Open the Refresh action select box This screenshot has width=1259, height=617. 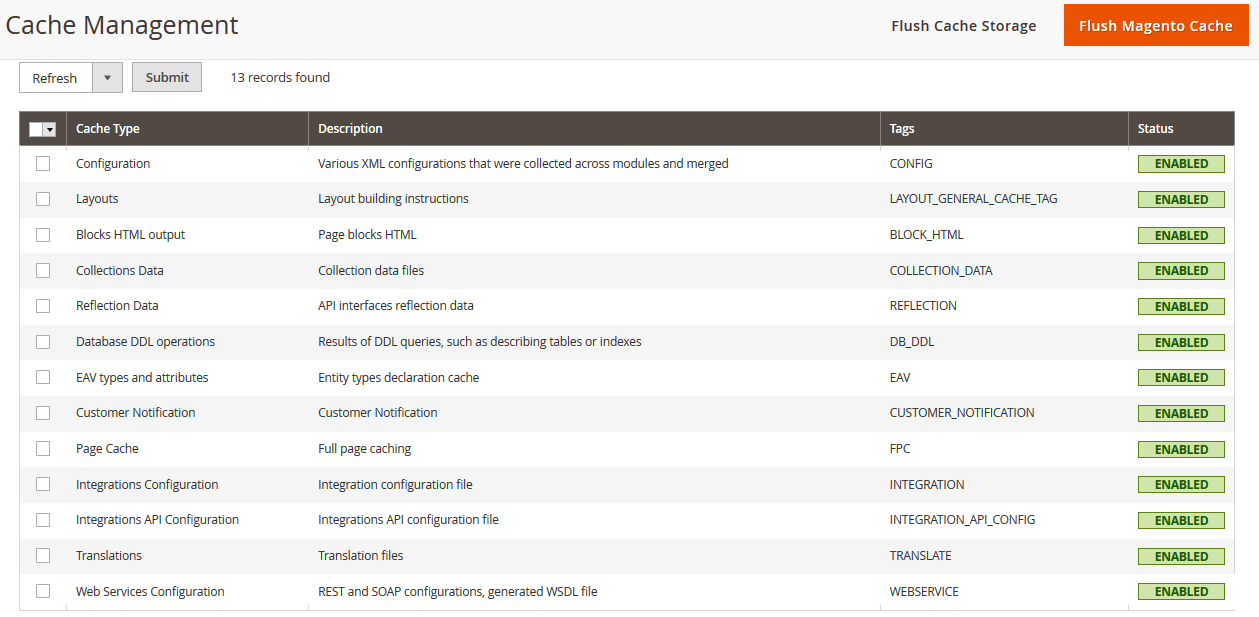pyautogui.click(x=71, y=77)
